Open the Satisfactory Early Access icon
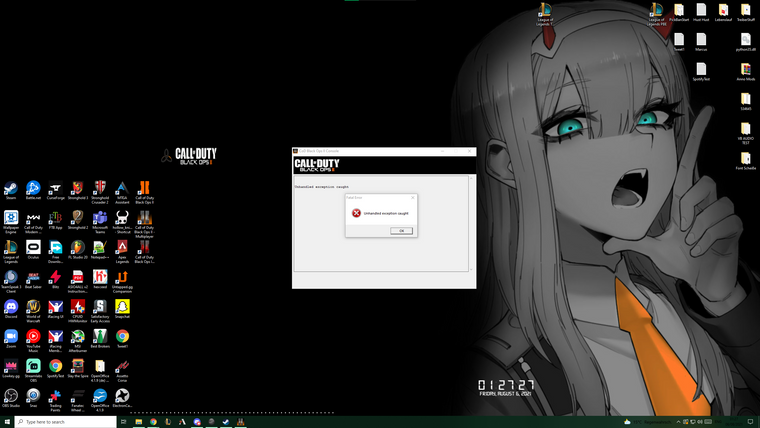760x428 pixels. coord(100,311)
